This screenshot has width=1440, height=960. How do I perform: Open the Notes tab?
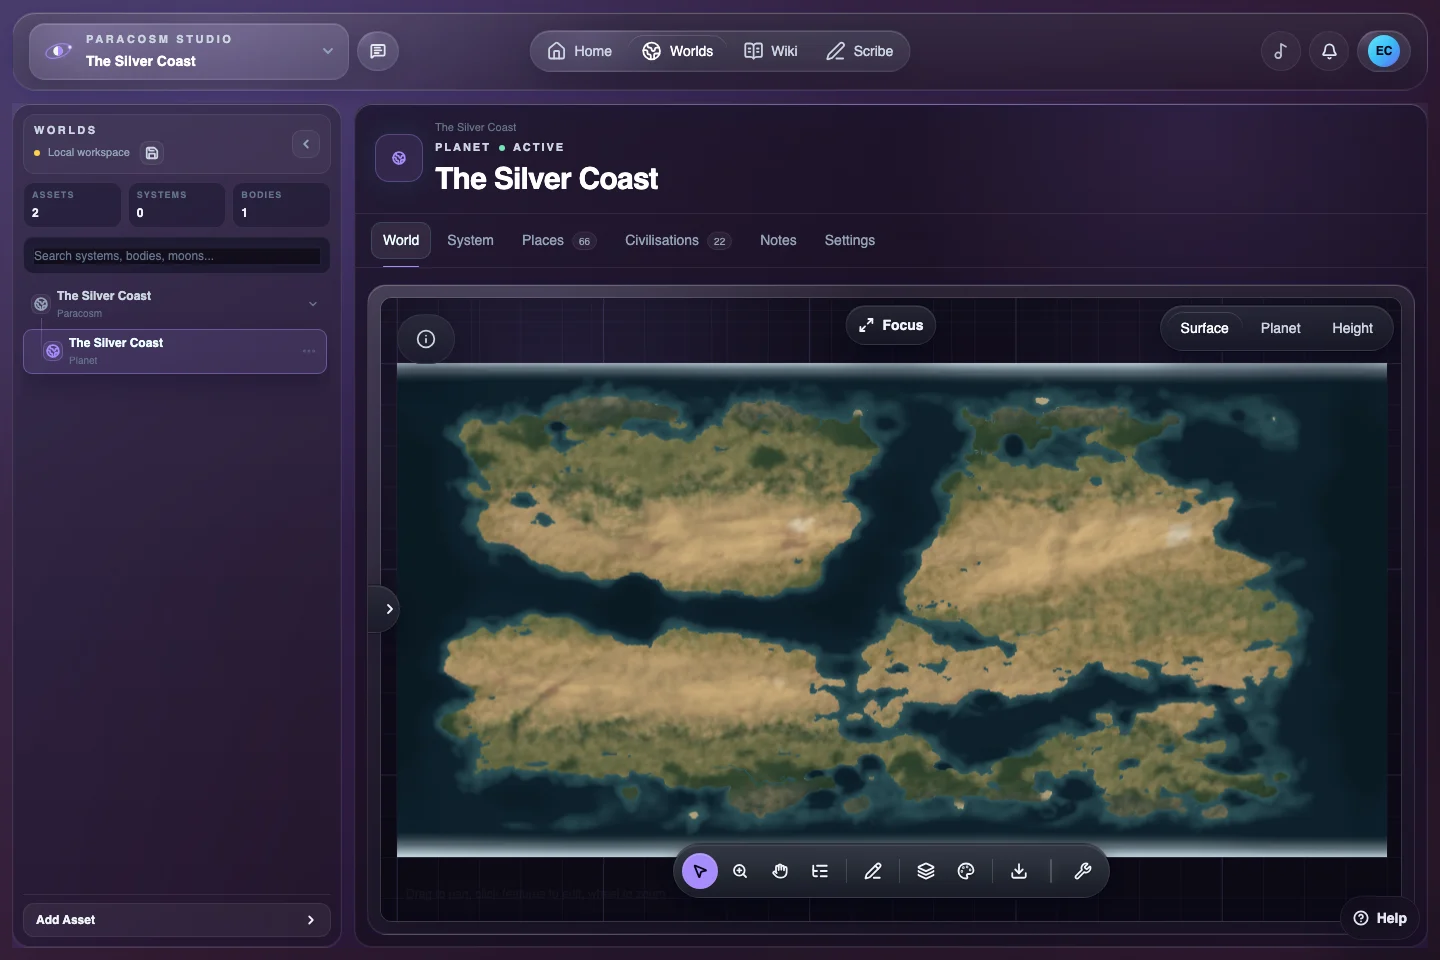[x=778, y=240]
